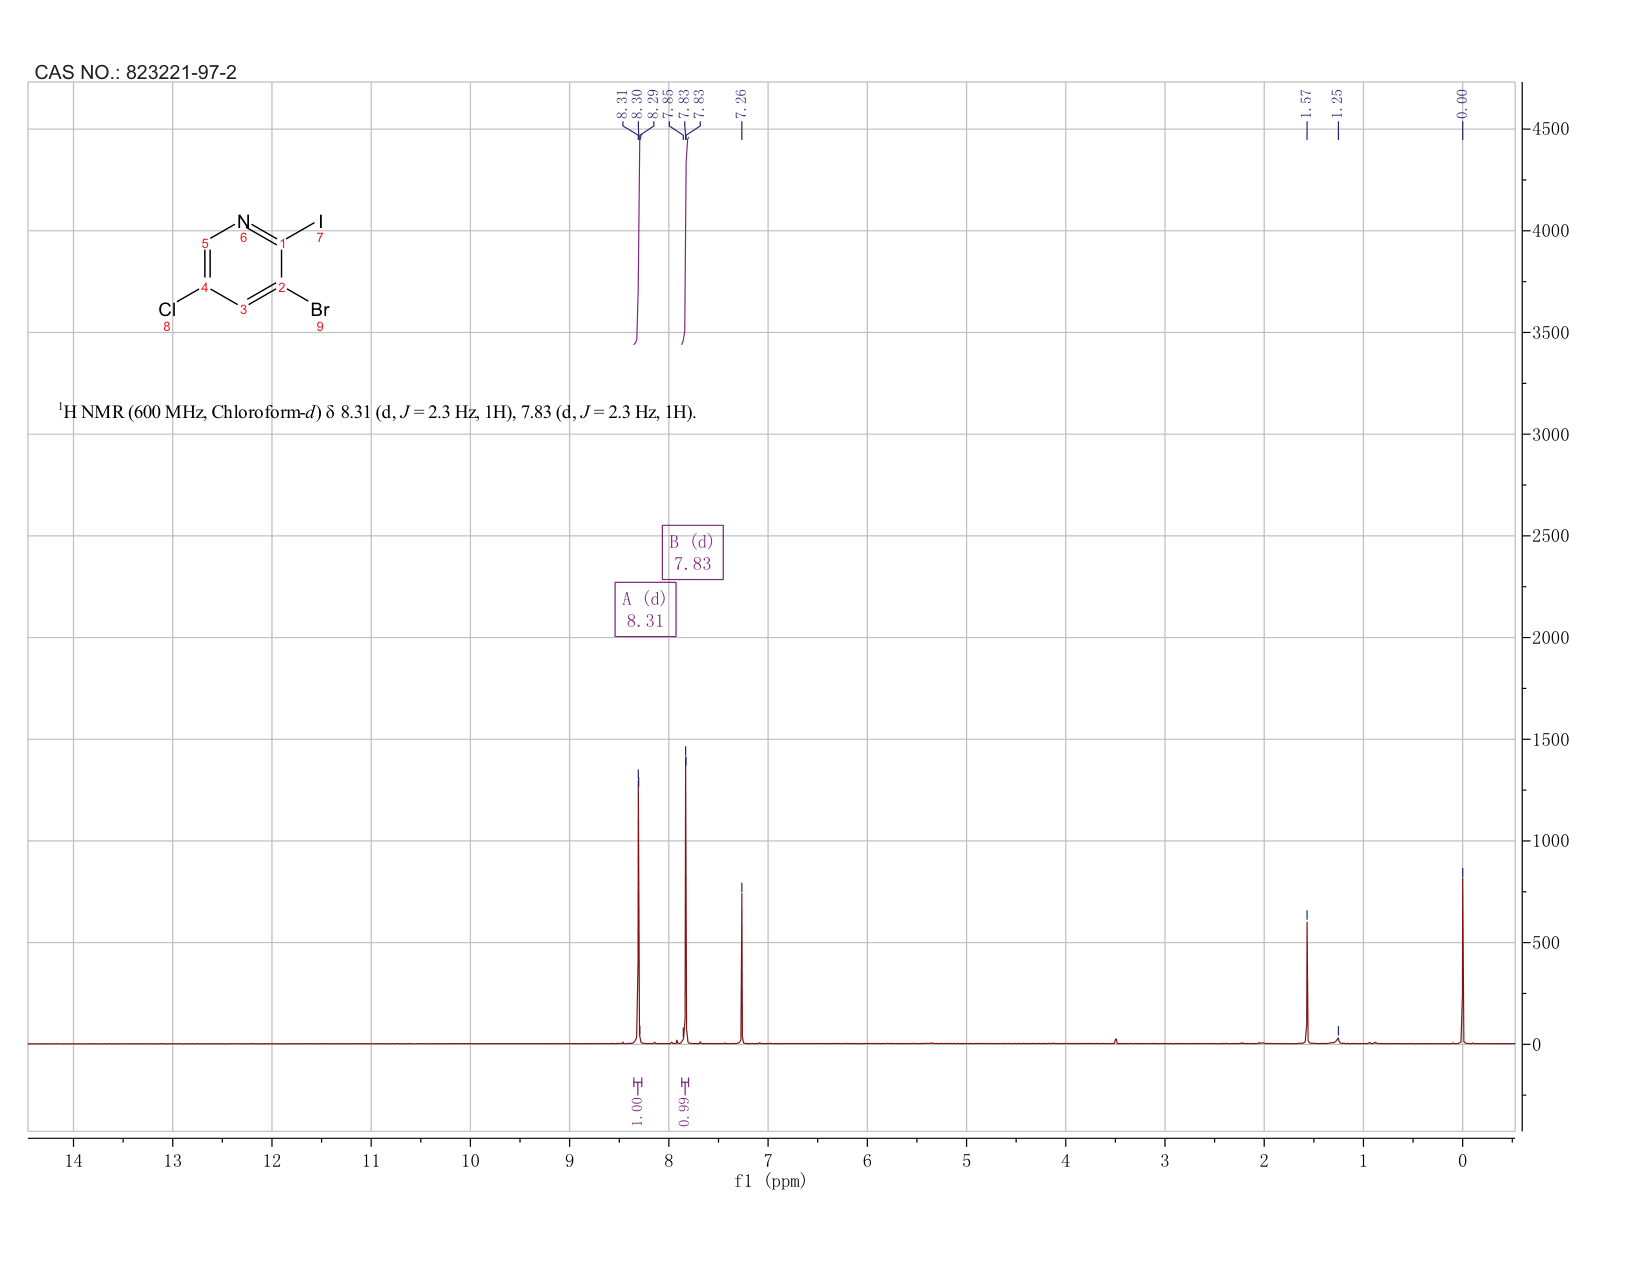Image resolution: width=1650 pixels, height=1275 pixels.
Task: Click the 1500 intensity axis label
Action: [1549, 740]
